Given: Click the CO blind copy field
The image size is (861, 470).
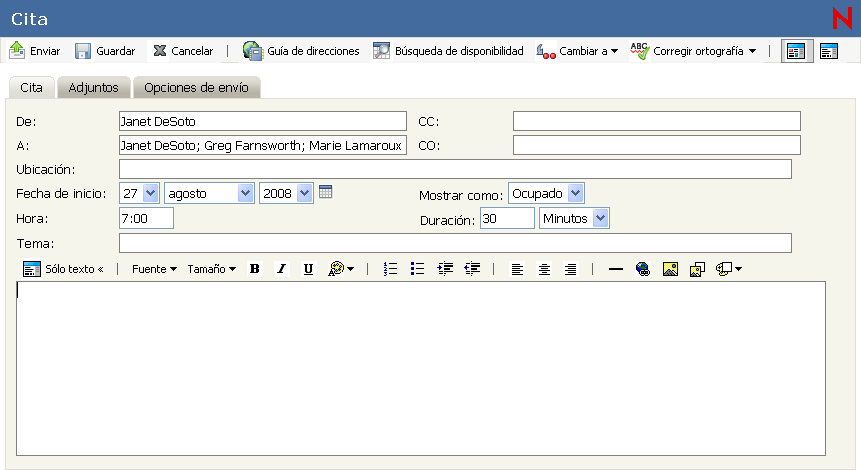Looking at the screenshot, I should click(657, 146).
